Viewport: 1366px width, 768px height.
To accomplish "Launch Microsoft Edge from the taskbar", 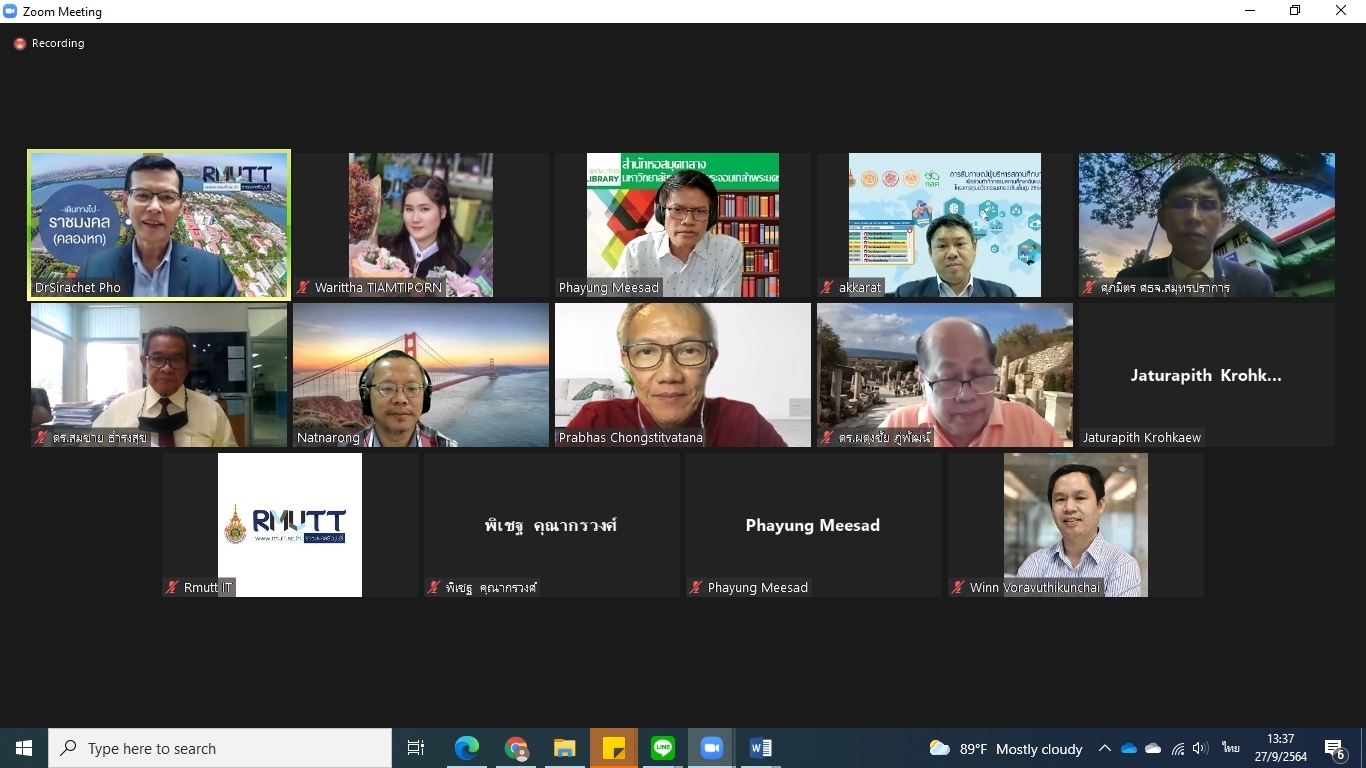I will 466,748.
